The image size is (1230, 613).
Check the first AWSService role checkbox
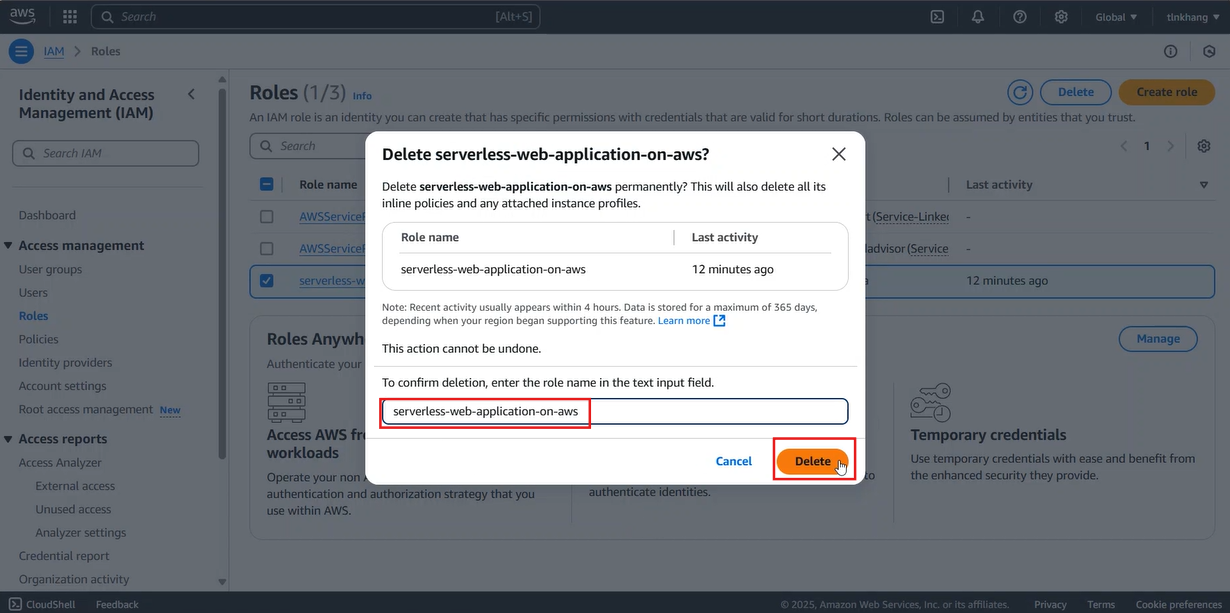coord(266,216)
